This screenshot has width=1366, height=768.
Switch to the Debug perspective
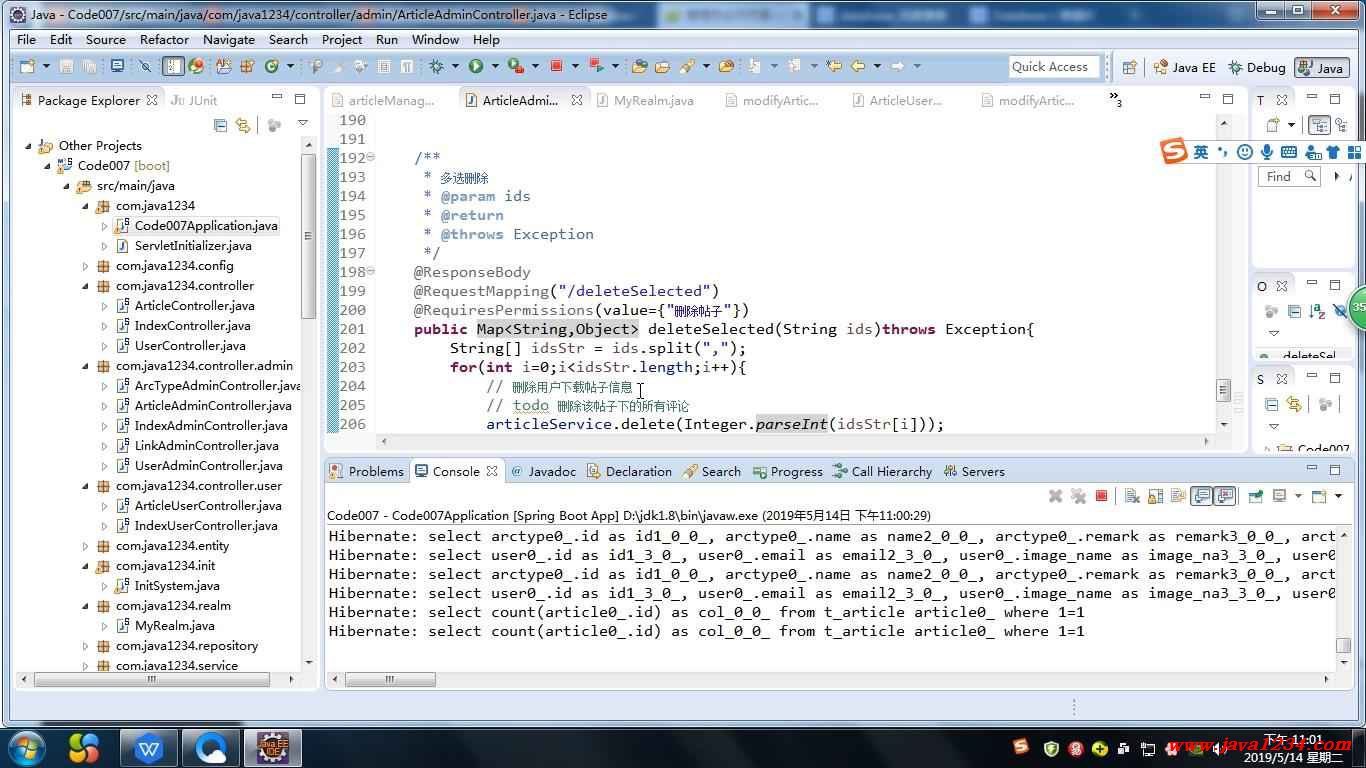tap(1256, 67)
